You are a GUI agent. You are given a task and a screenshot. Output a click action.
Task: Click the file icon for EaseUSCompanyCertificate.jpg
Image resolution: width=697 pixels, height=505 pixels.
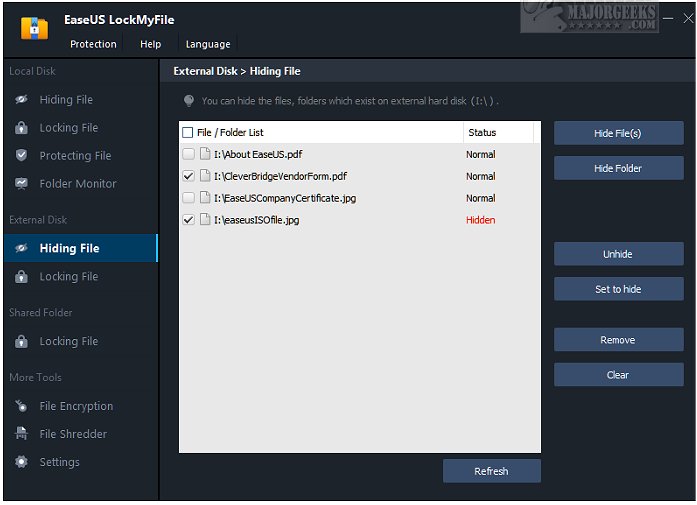pos(205,197)
